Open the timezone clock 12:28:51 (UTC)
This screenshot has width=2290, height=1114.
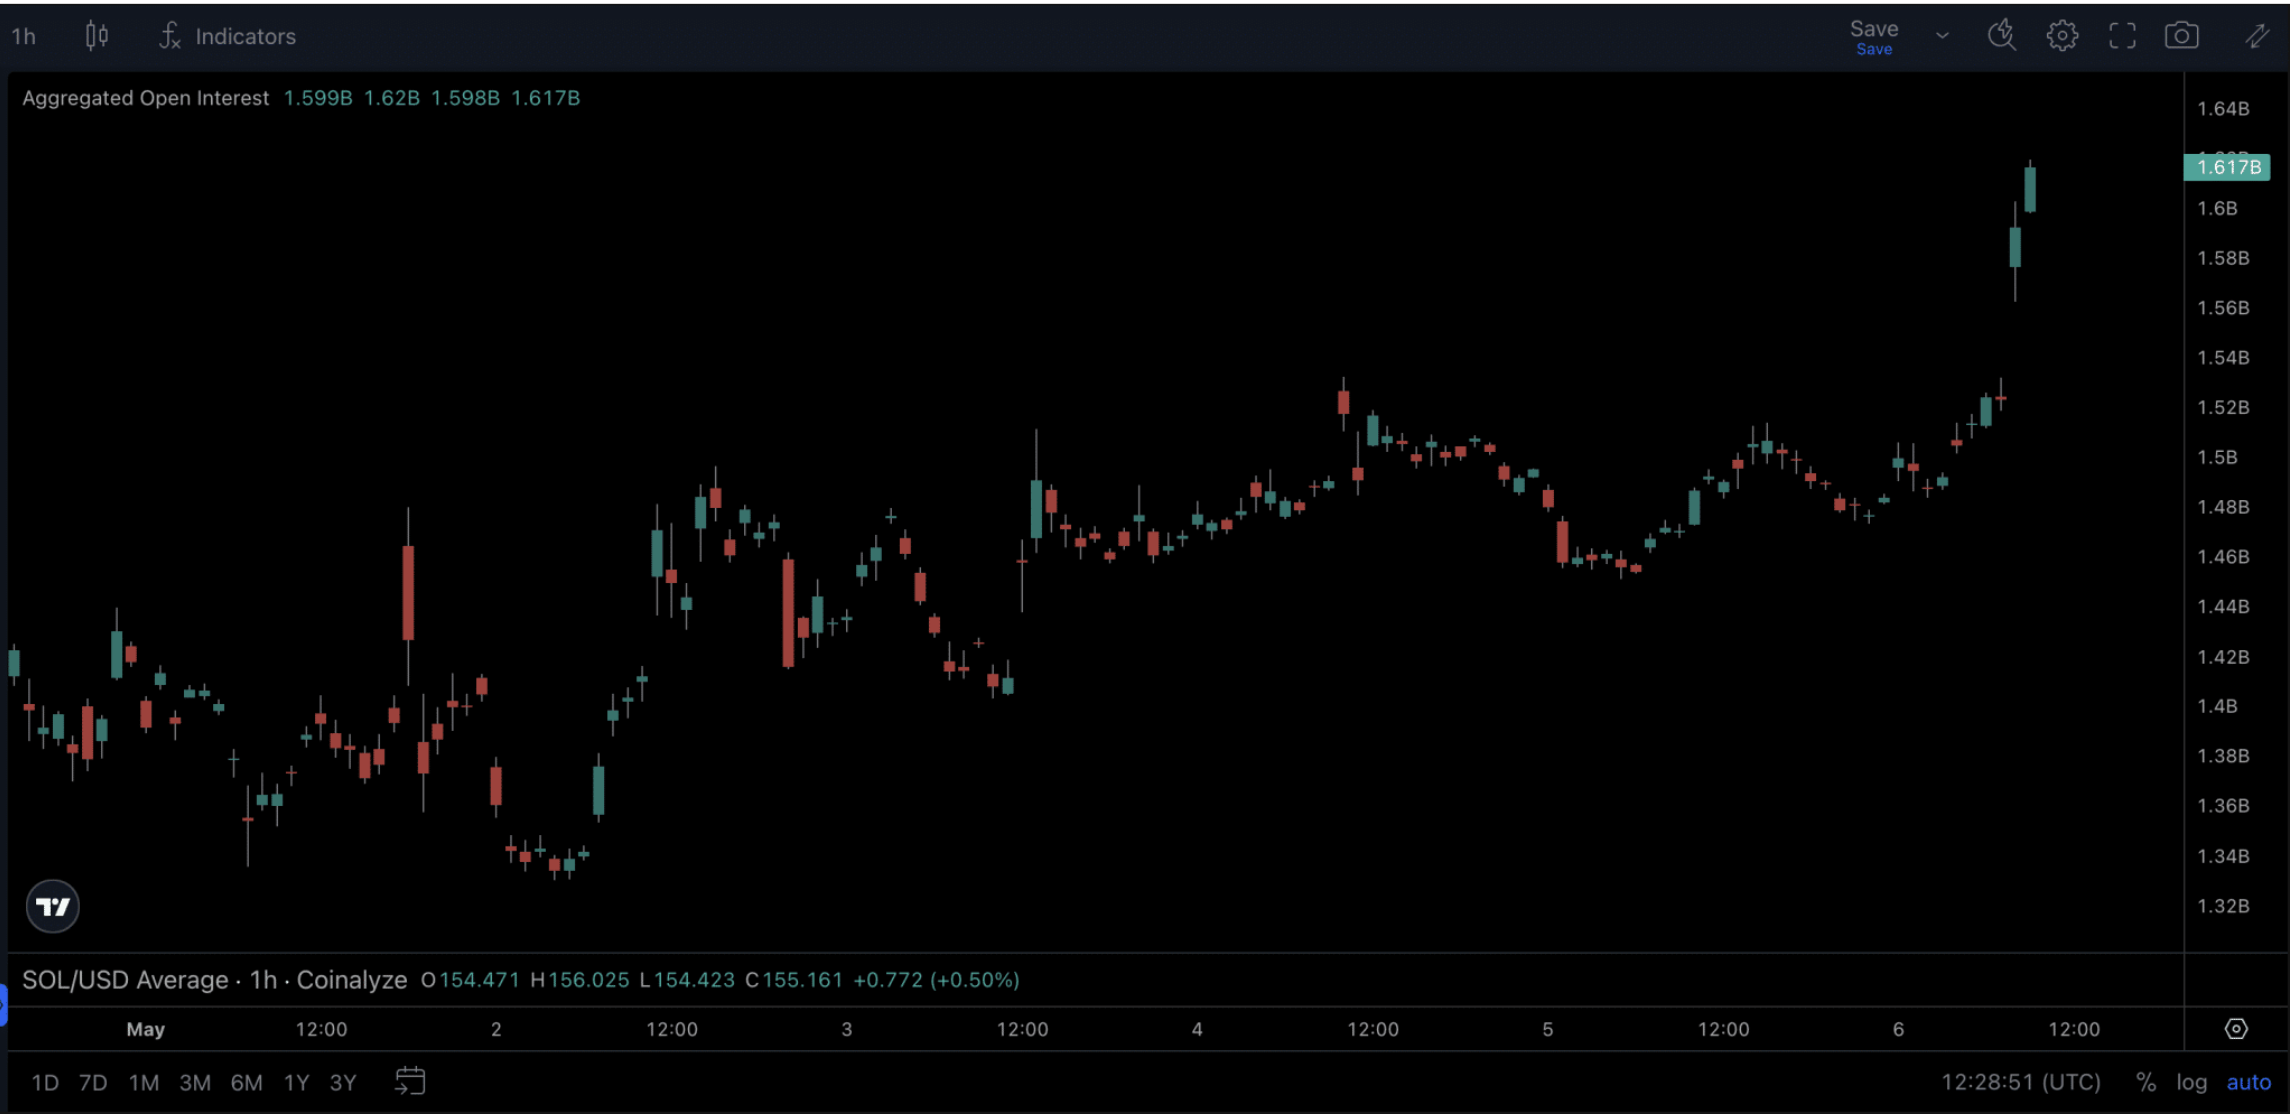coord(2020,1082)
